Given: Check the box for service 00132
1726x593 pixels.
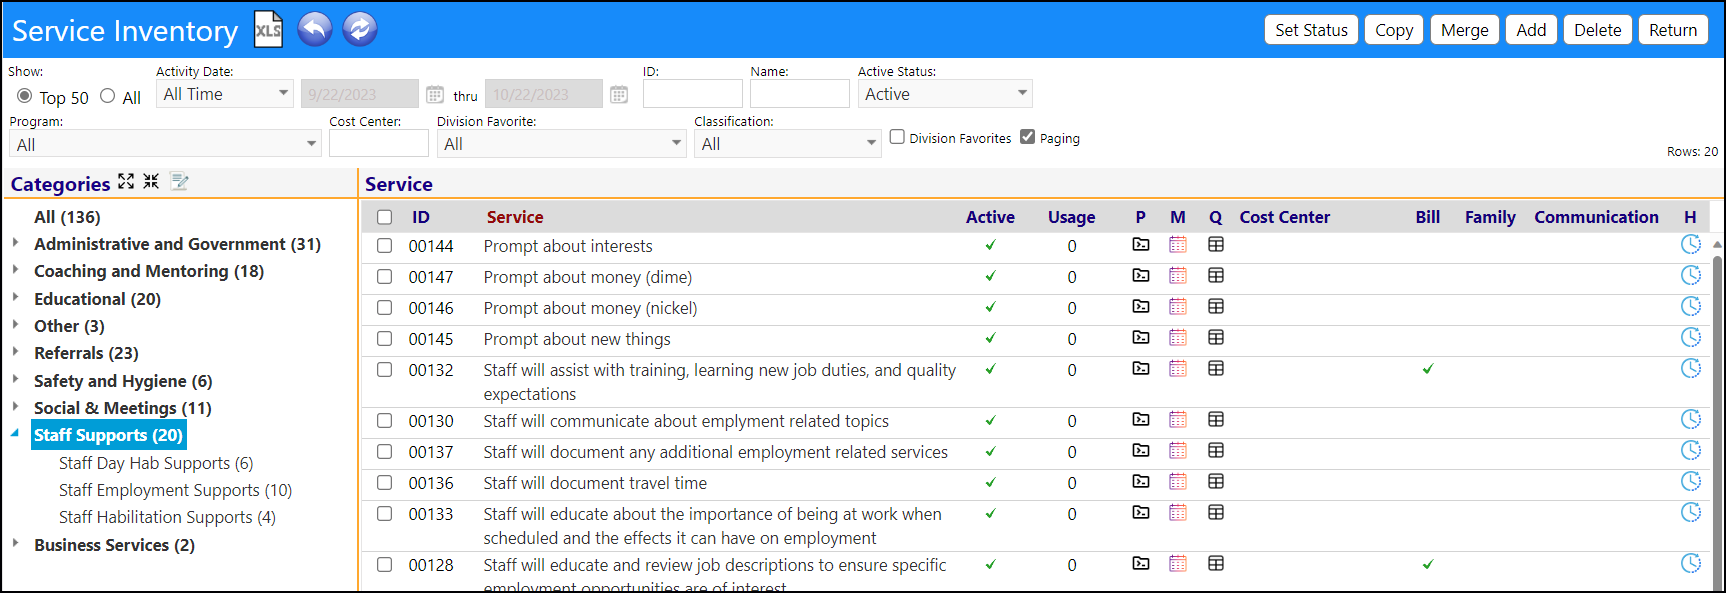Looking at the screenshot, I should (x=384, y=370).
